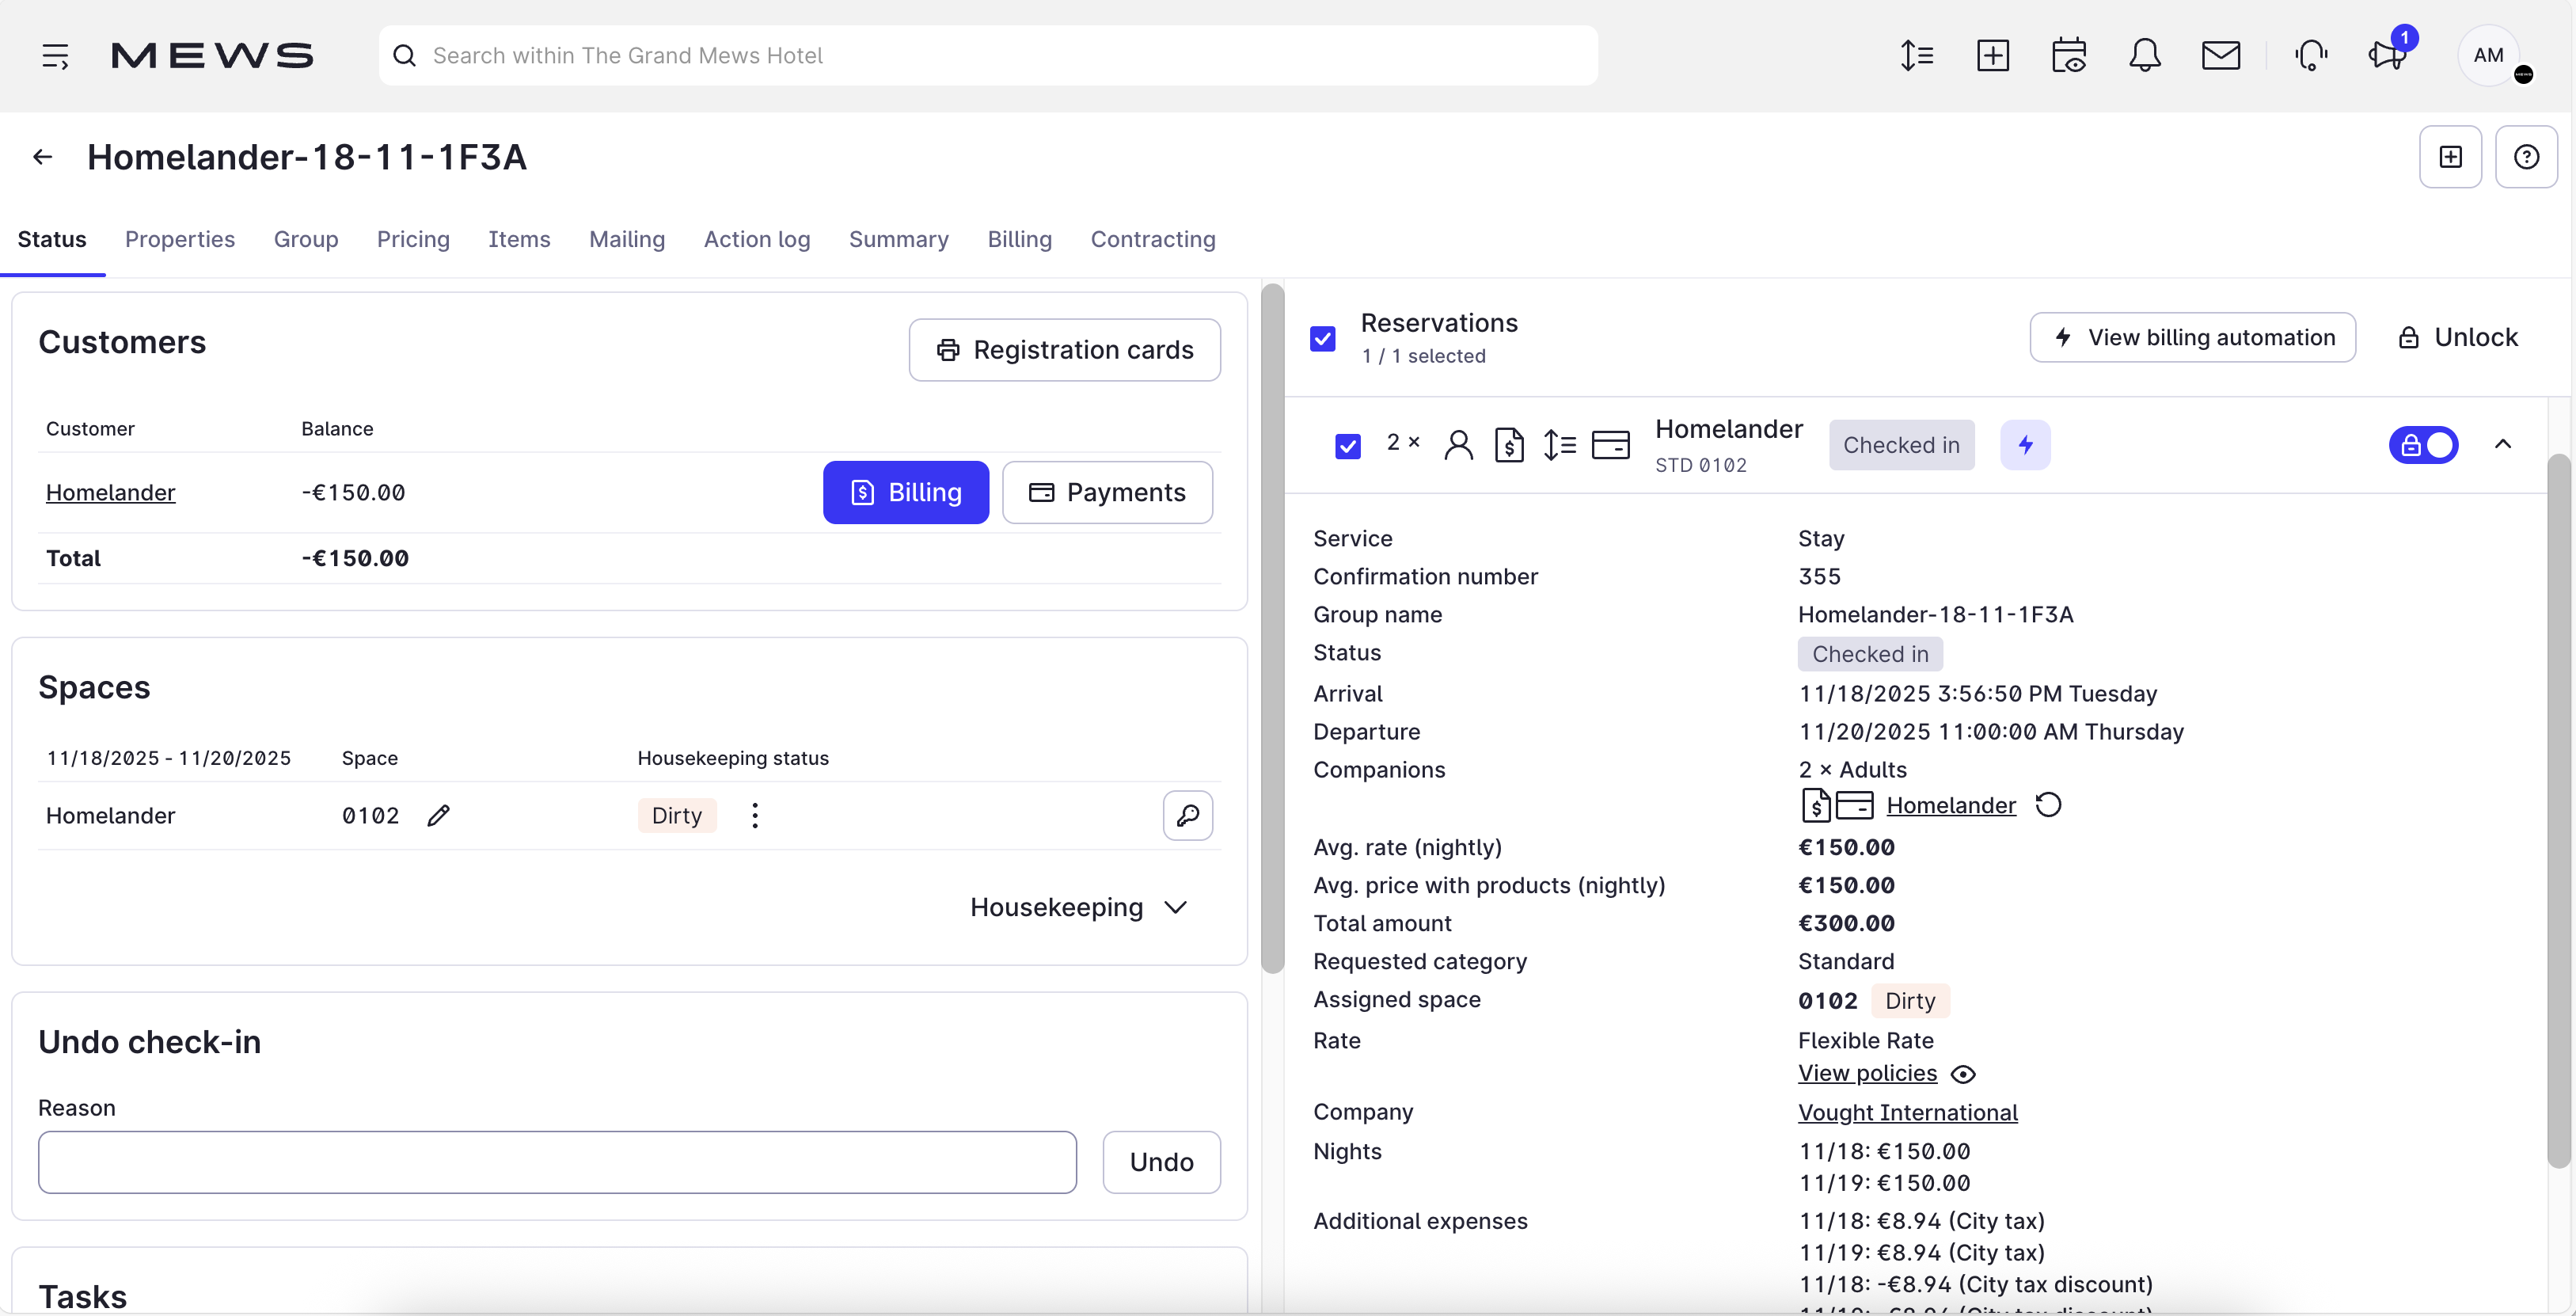Image resolution: width=2576 pixels, height=1316 pixels.
Task: Go back using the left arrow
Action: coord(42,157)
